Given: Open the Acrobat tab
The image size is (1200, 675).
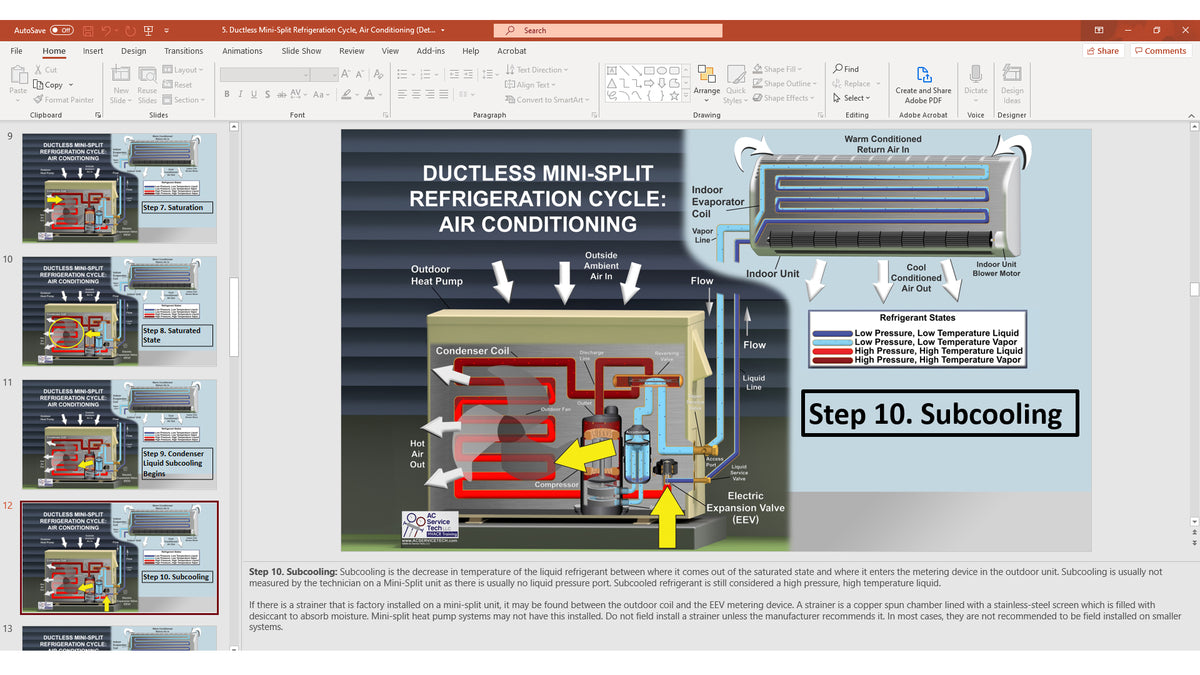Looking at the screenshot, I should (512, 51).
